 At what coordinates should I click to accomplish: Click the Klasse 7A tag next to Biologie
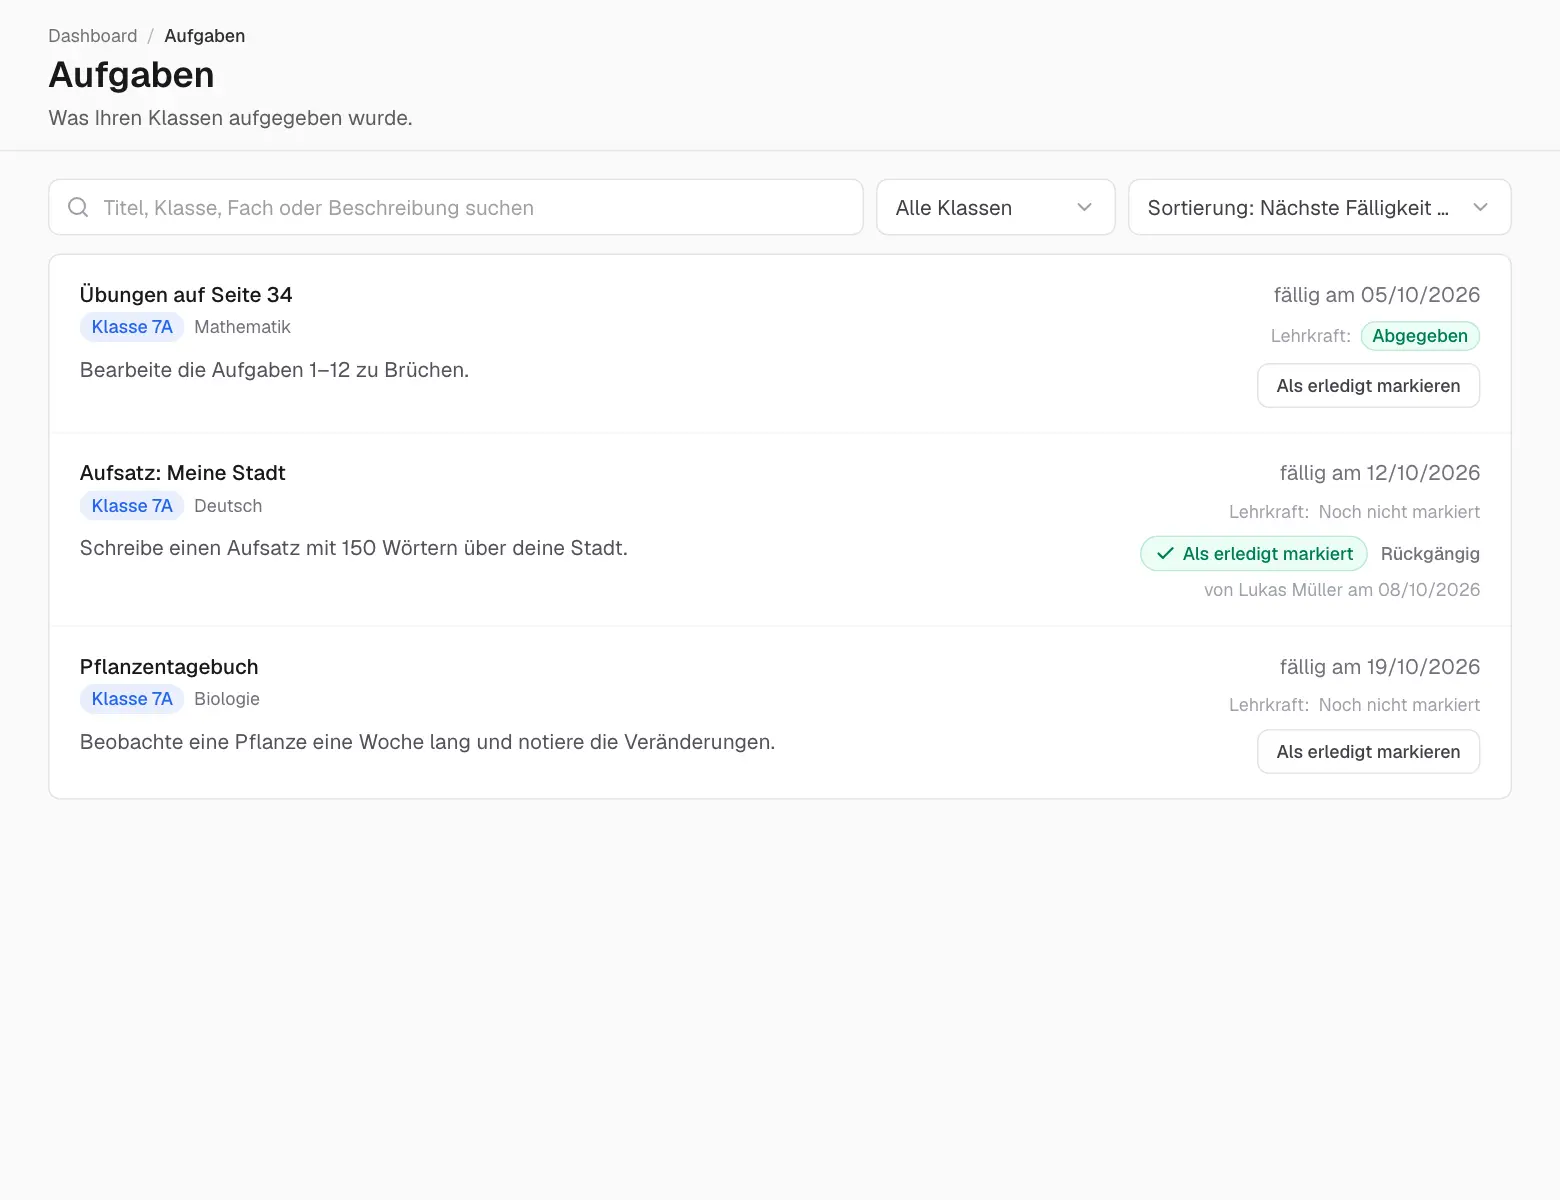[132, 699]
